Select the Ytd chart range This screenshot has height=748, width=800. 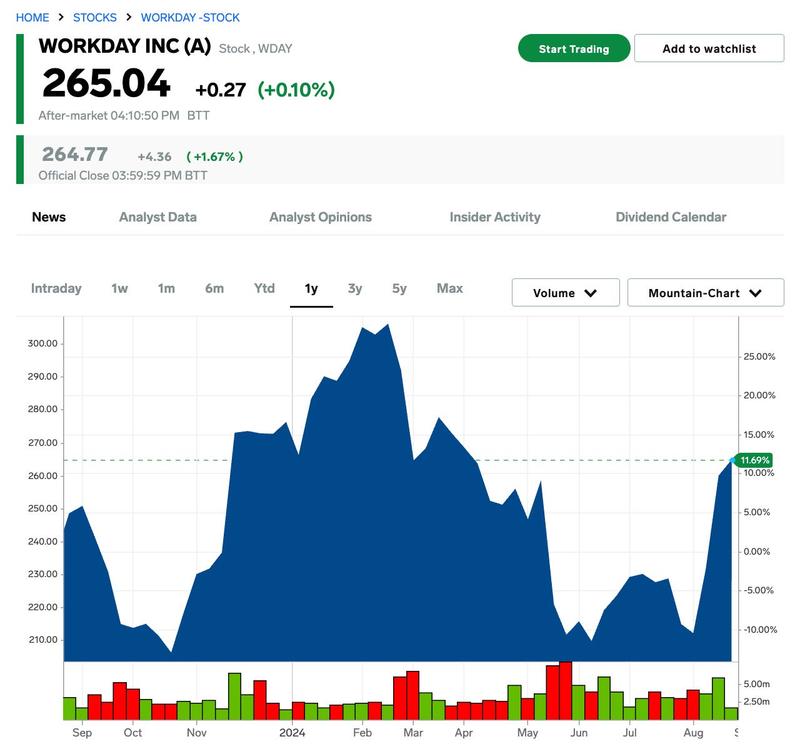point(264,288)
